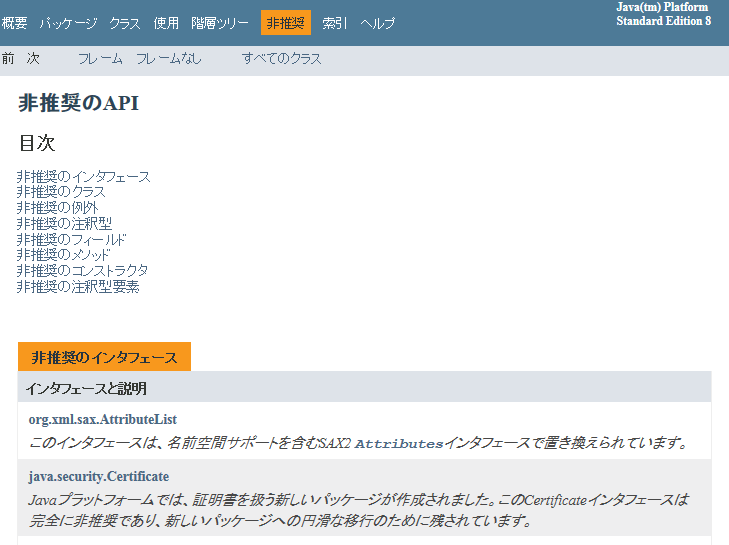Open the 索引 navigation link
729x545 pixels.
click(x=335, y=23)
